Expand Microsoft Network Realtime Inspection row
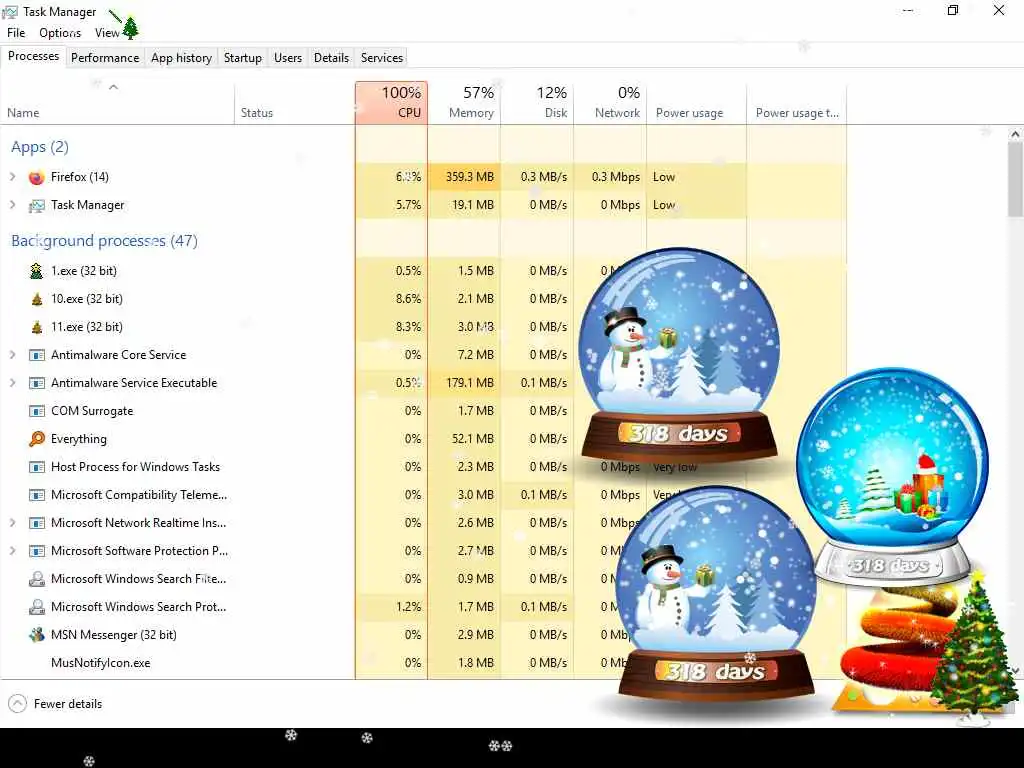Image resolution: width=1024 pixels, height=768 pixels. [x=12, y=523]
